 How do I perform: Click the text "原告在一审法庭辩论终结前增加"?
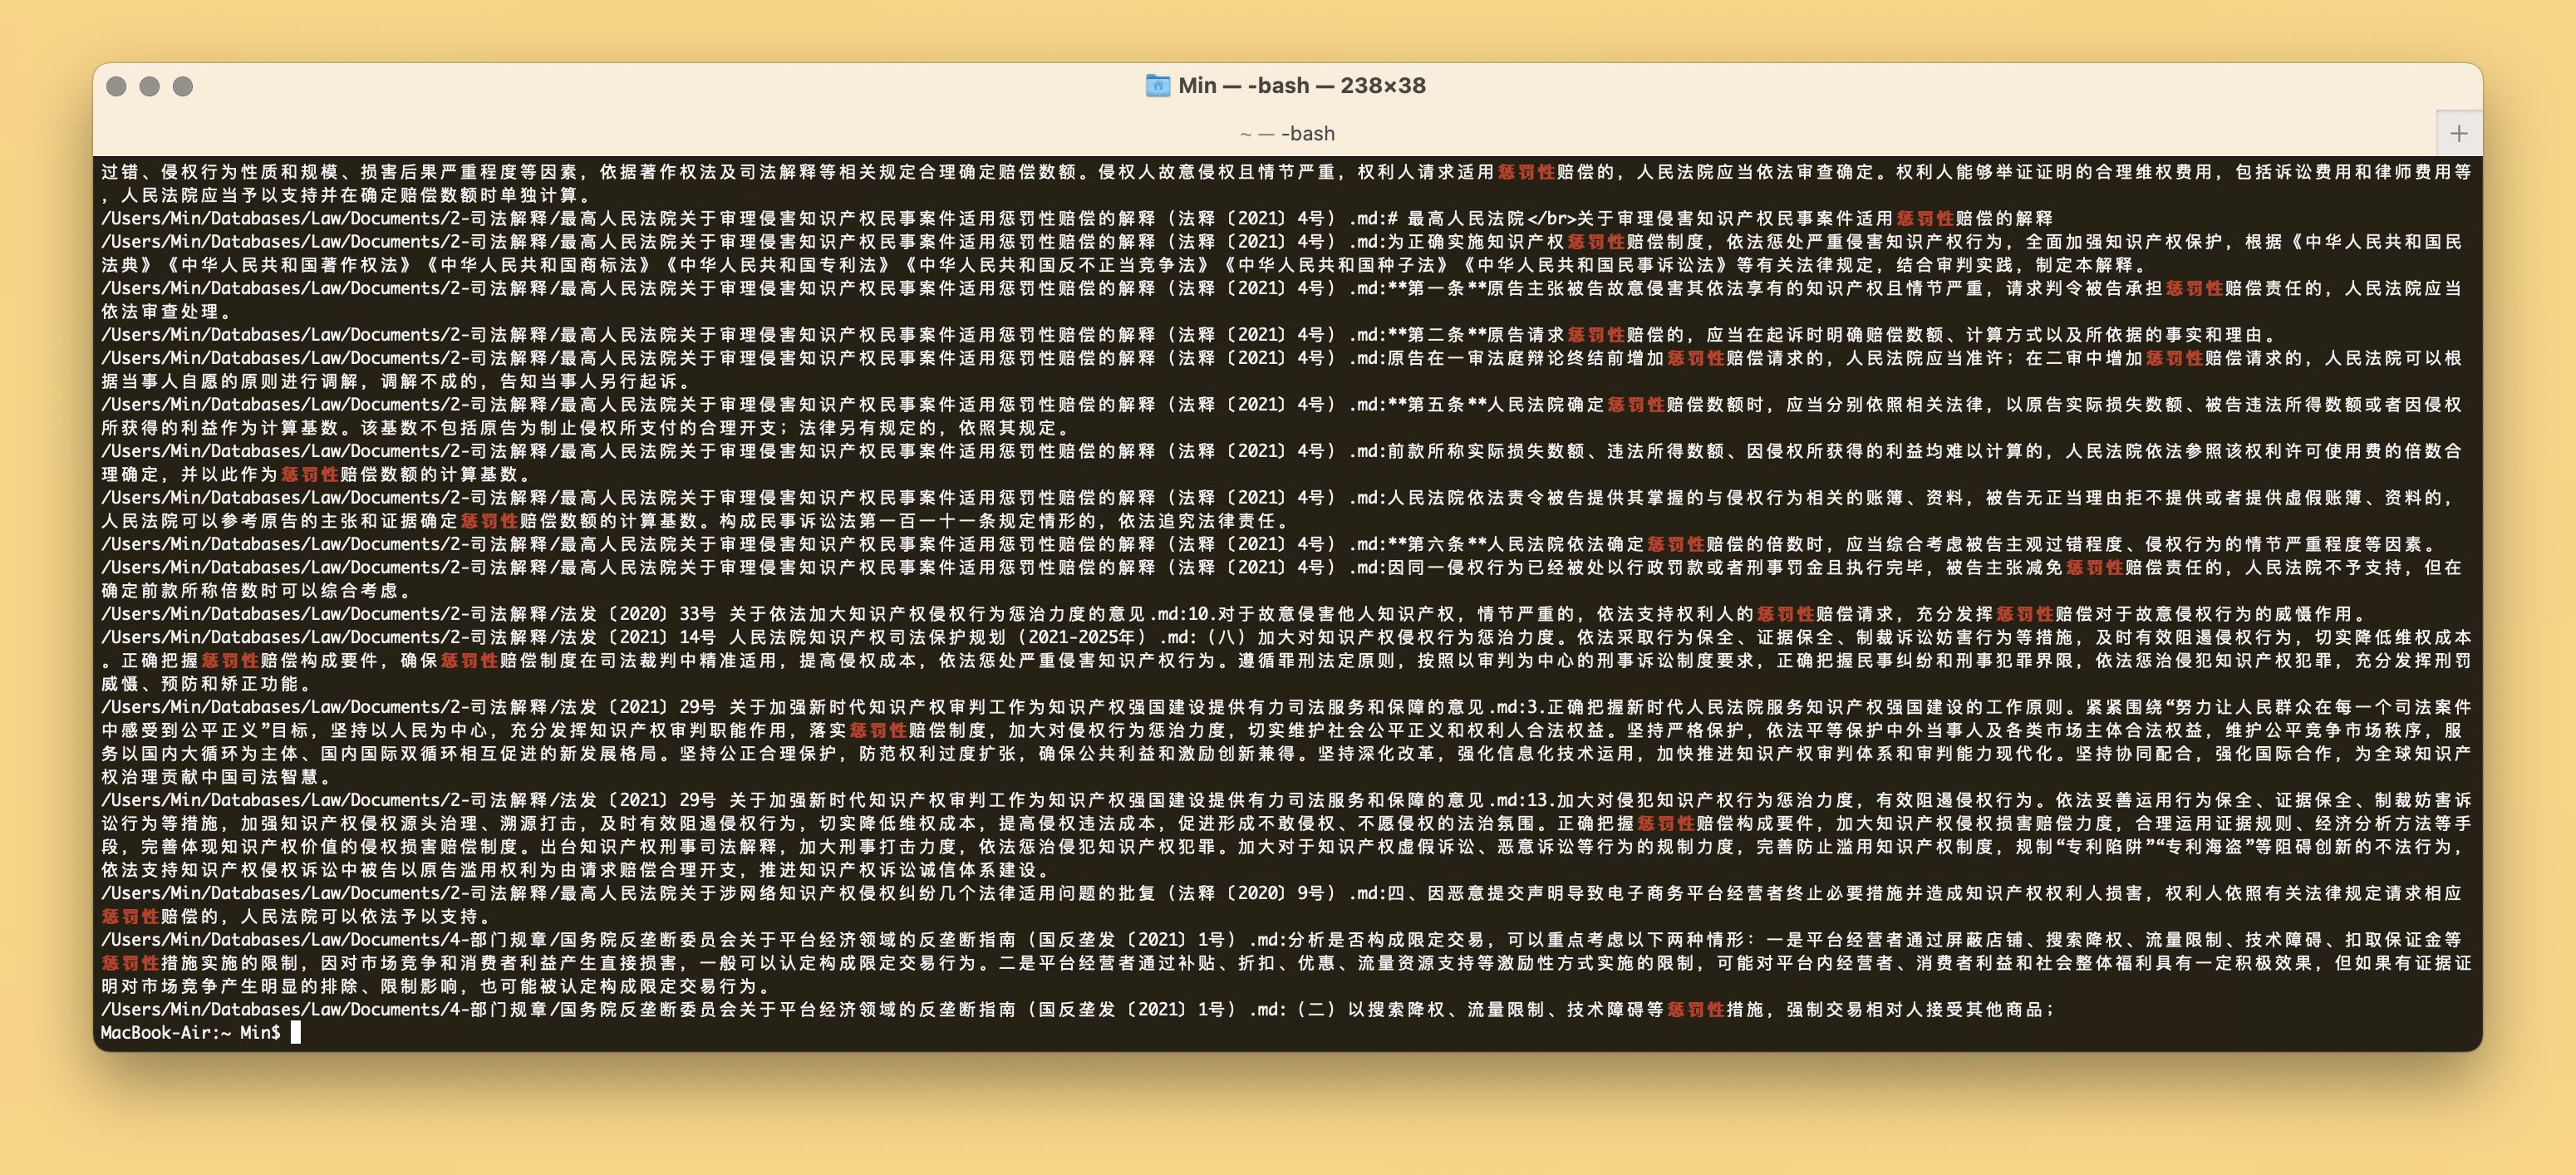click(1526, 358)
